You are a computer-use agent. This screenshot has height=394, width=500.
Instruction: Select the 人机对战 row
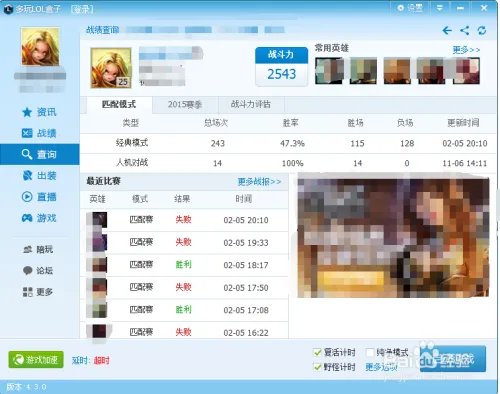288,163
